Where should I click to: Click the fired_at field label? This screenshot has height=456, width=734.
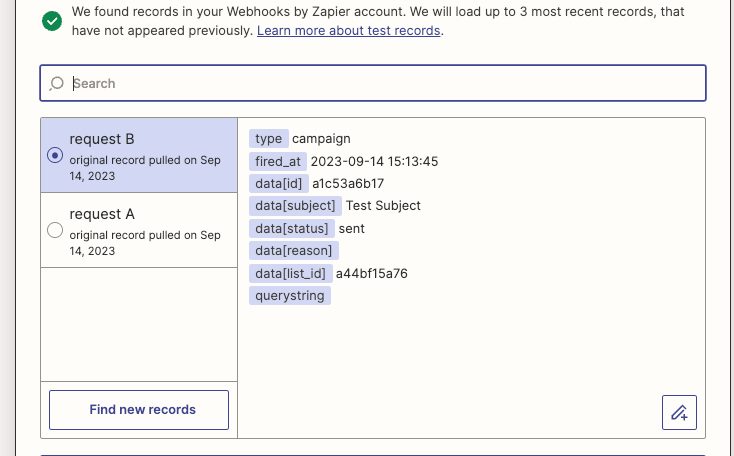coord(278,162)
